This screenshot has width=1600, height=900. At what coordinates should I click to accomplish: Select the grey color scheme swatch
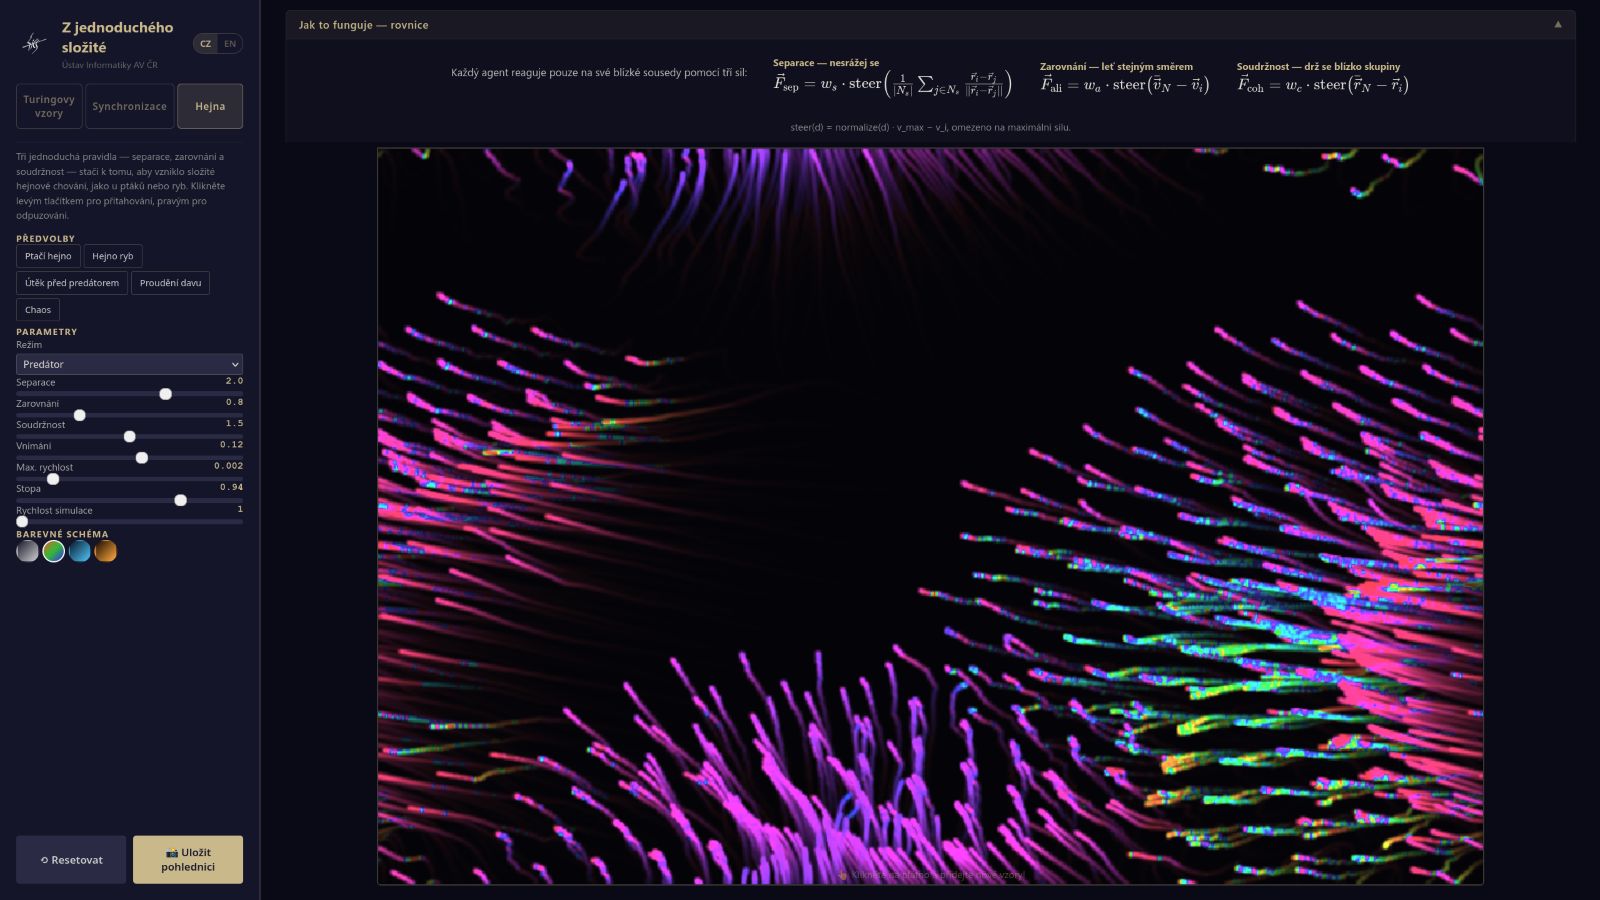click(x=27, y=551)
